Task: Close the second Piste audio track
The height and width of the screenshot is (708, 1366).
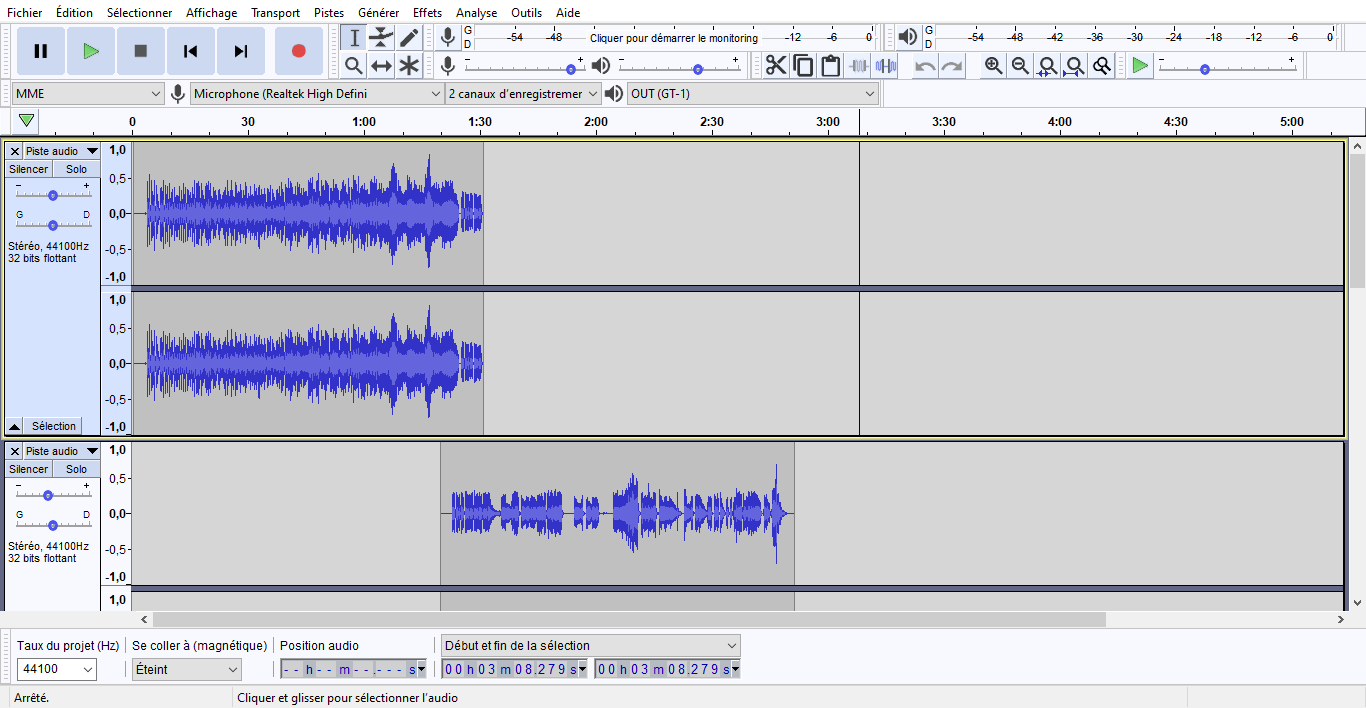Action: 15,451
